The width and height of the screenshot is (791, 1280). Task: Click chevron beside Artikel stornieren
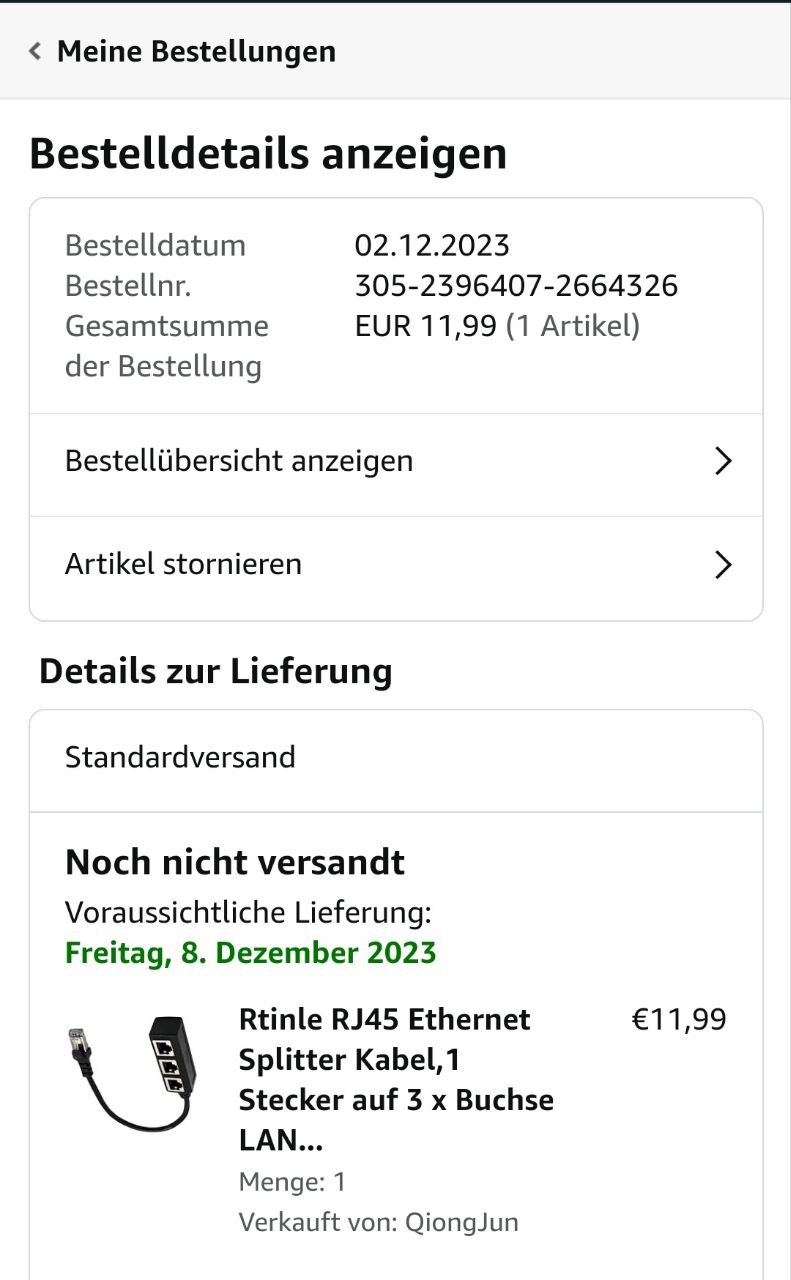coord(723,565)
